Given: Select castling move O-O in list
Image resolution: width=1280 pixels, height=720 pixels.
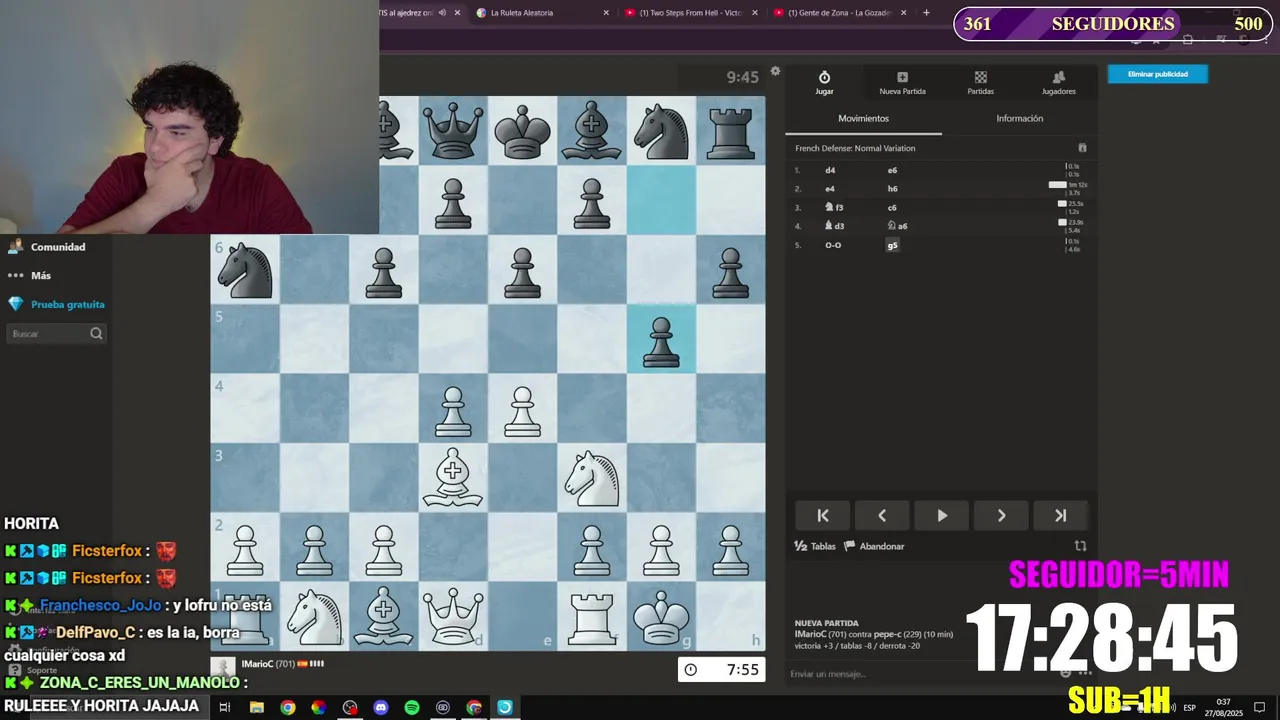Looking at the screenshot, I should [833, 245].
